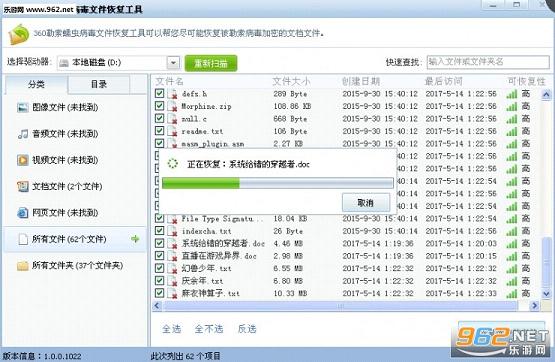Click the vertical scrollbar thumb
This screenshot has height=362, width=555.
click(547, 263)
